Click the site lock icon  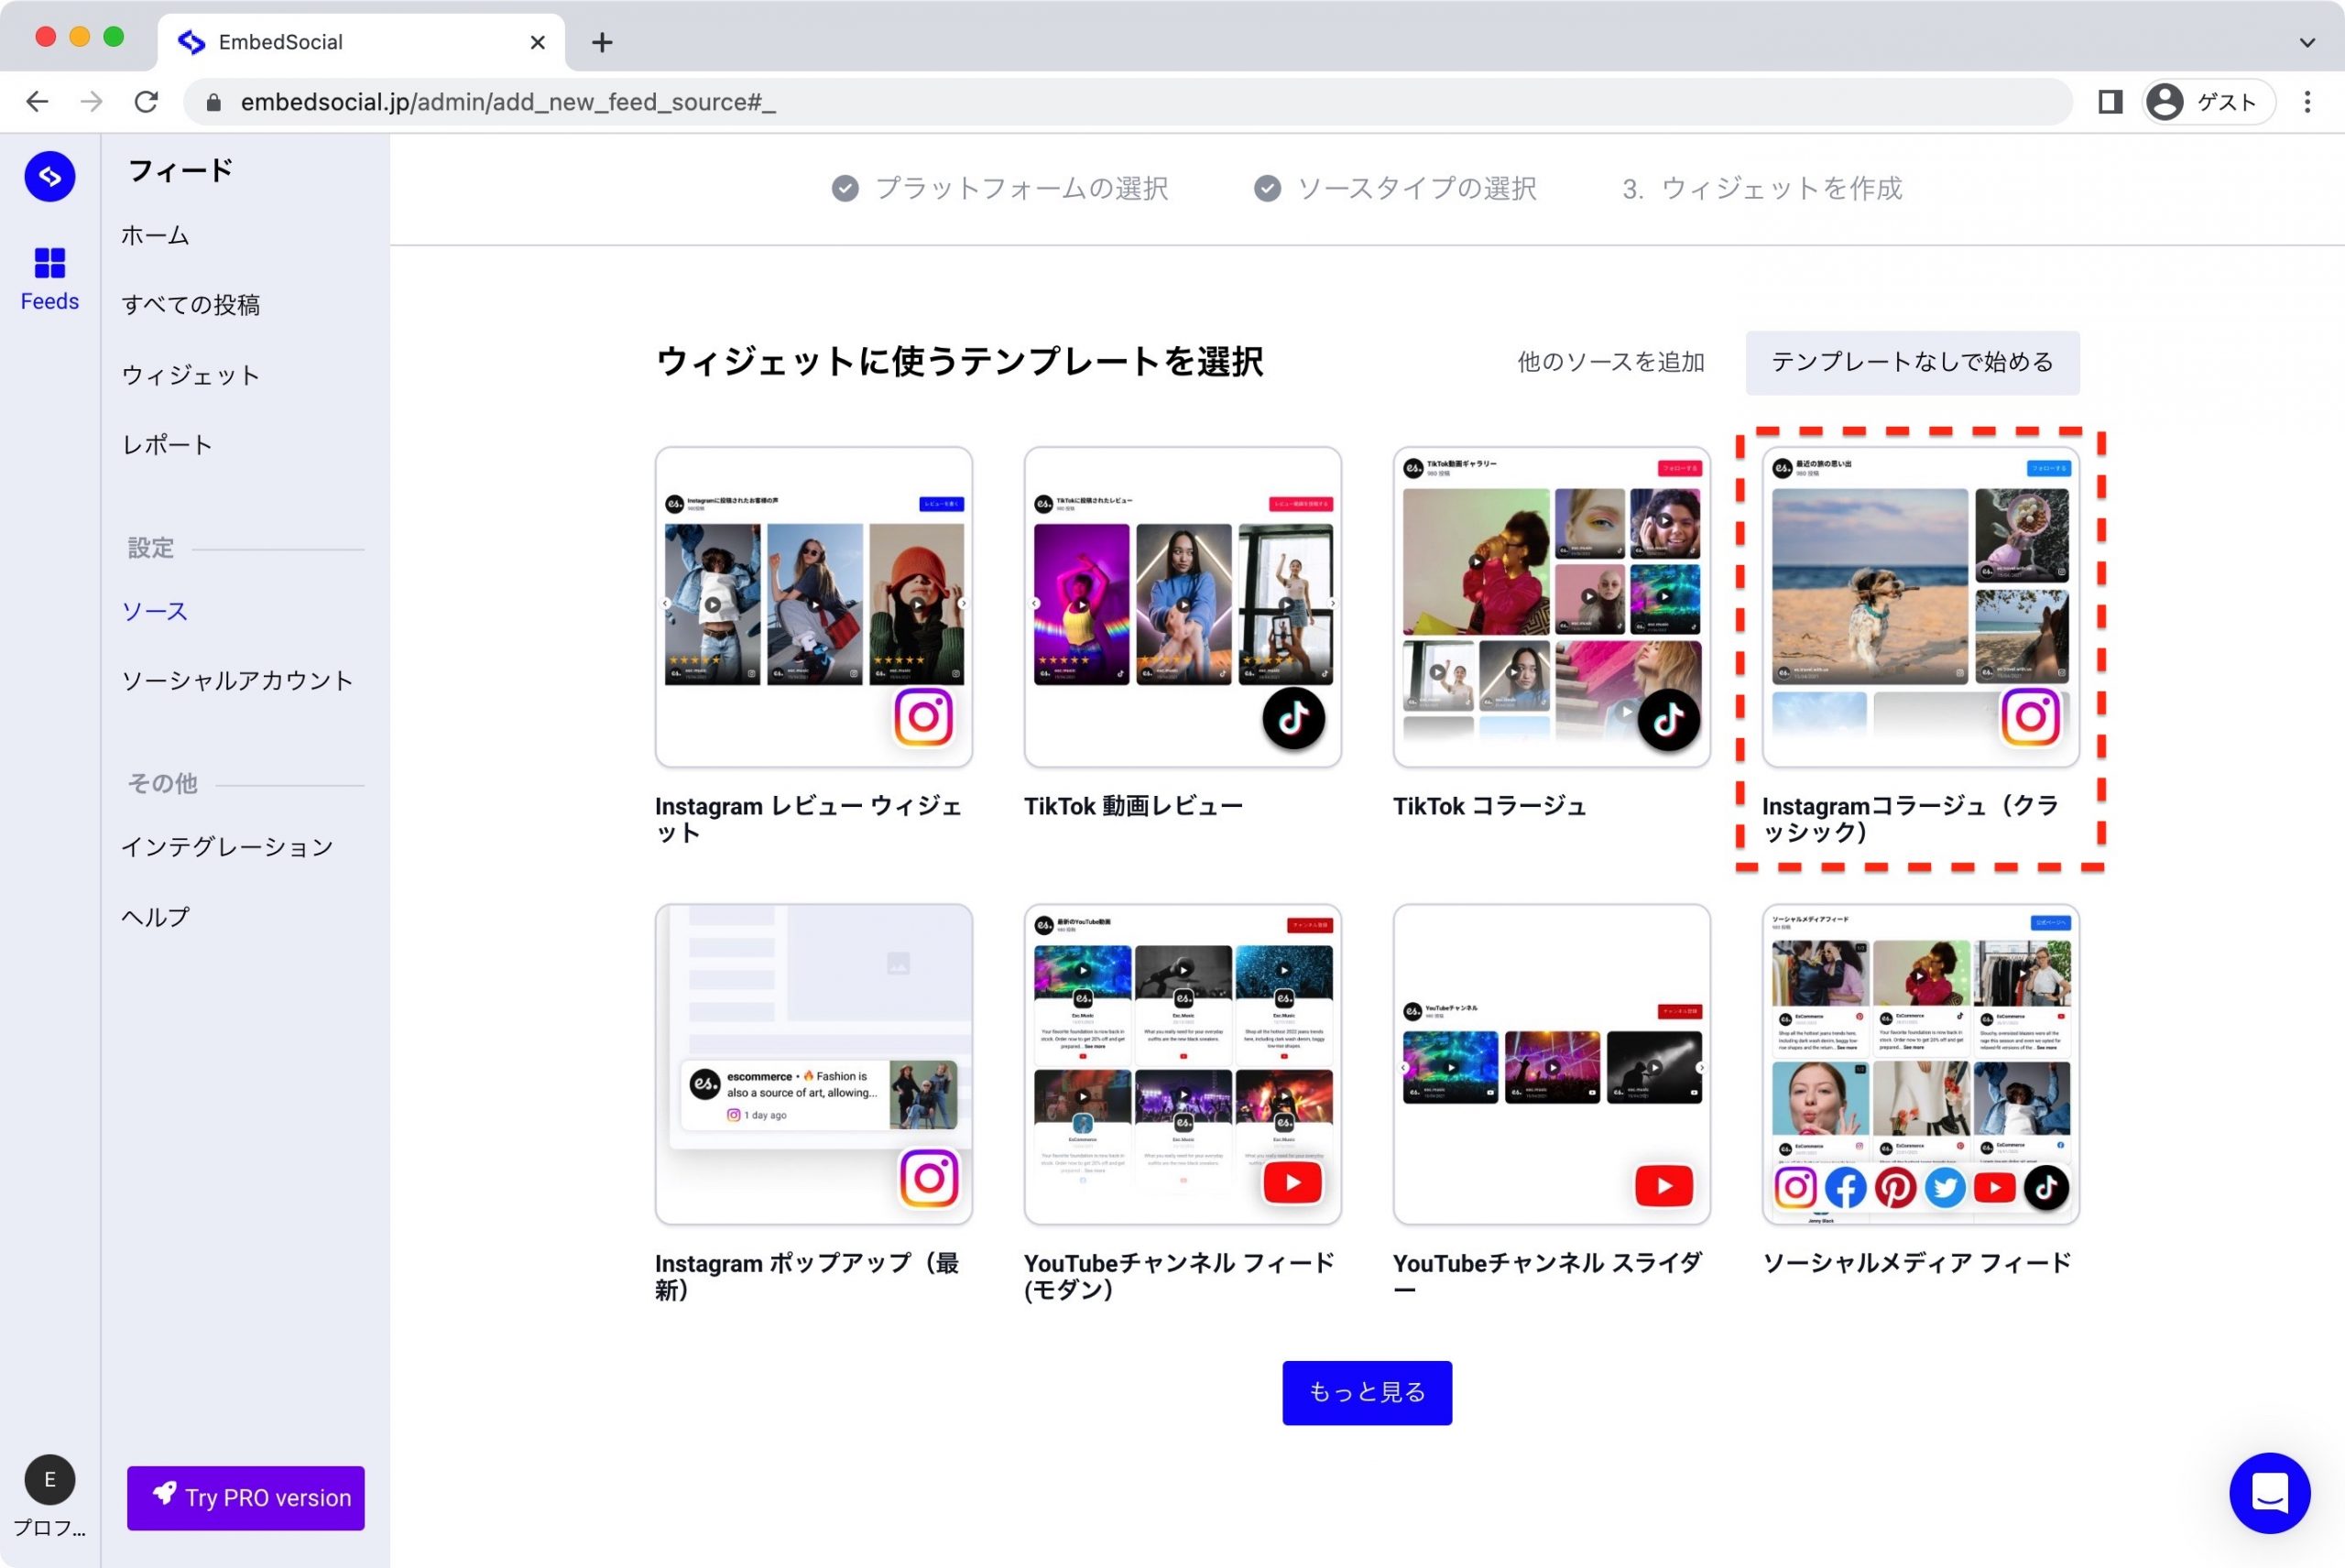[x=213, y=102]
